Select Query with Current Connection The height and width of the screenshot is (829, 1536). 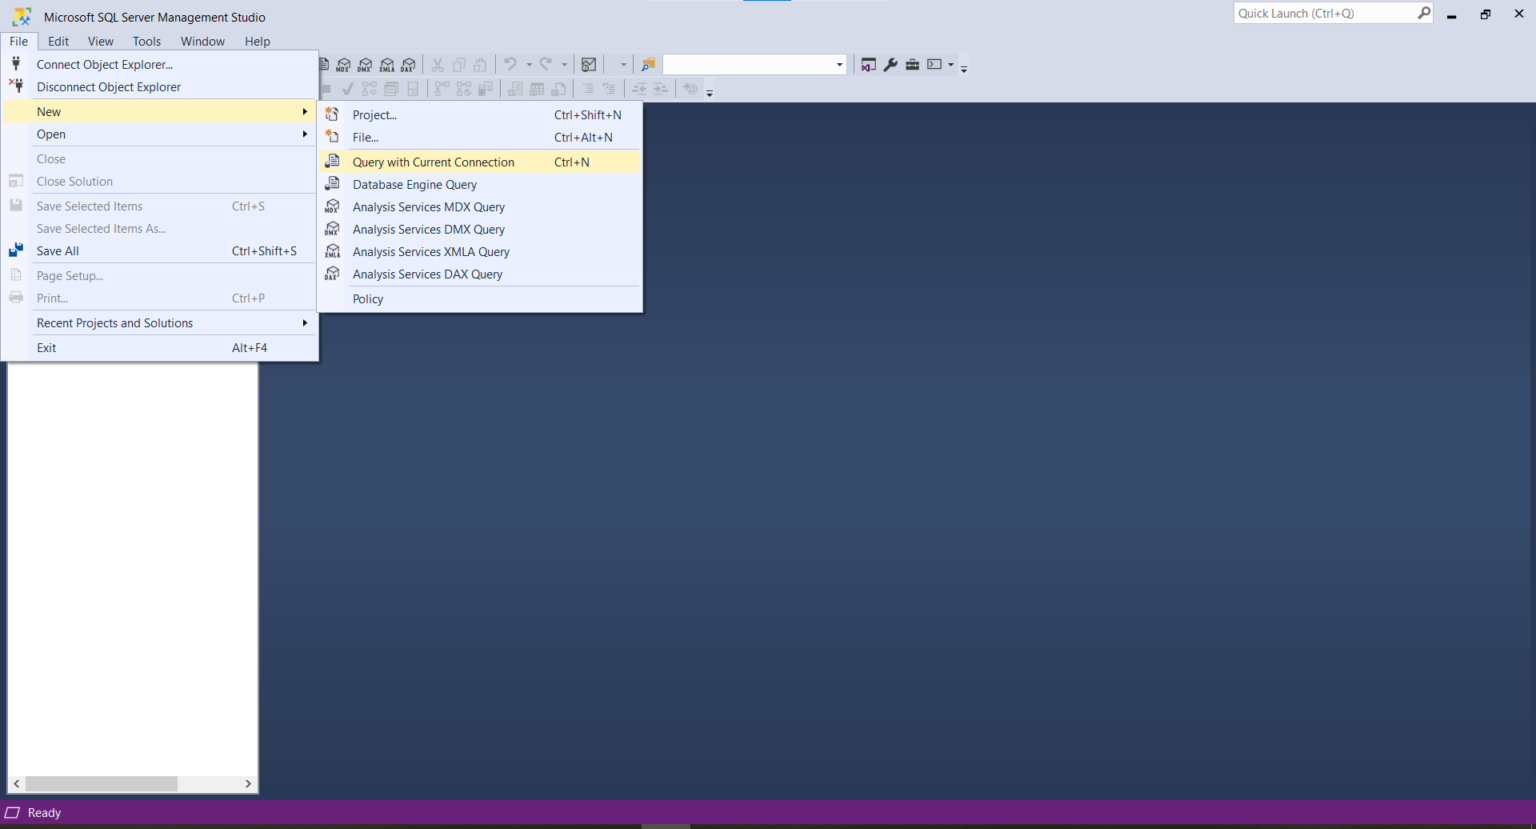pyautogui.click(x=433, y=161)
